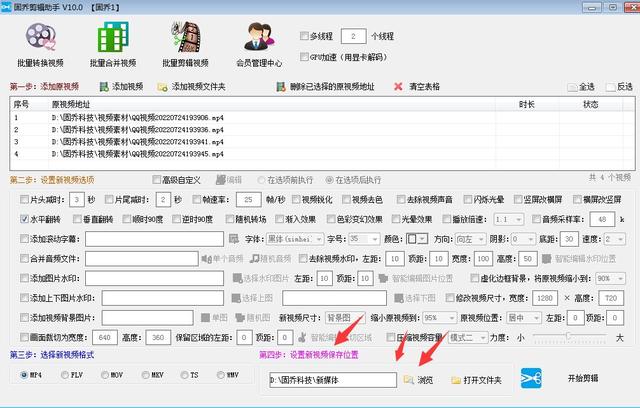This screenshot has height=408, width=640.
Task: Click 智能编辑图片位置 icon
Action: point(383,278)
